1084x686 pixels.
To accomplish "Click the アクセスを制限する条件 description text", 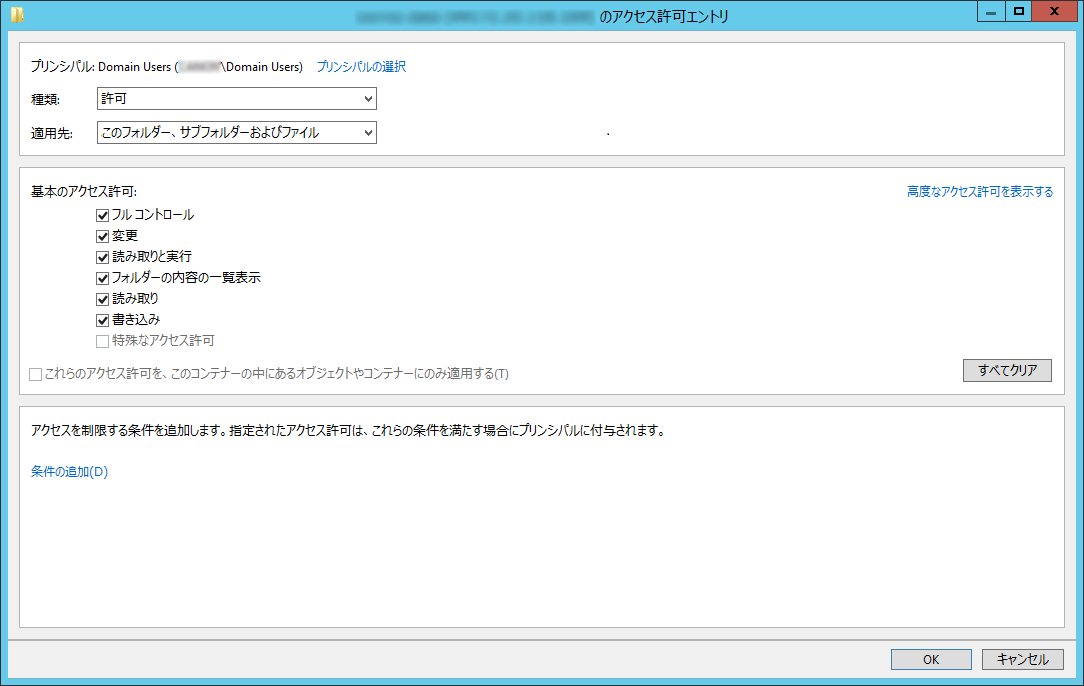I will [348, 430].
